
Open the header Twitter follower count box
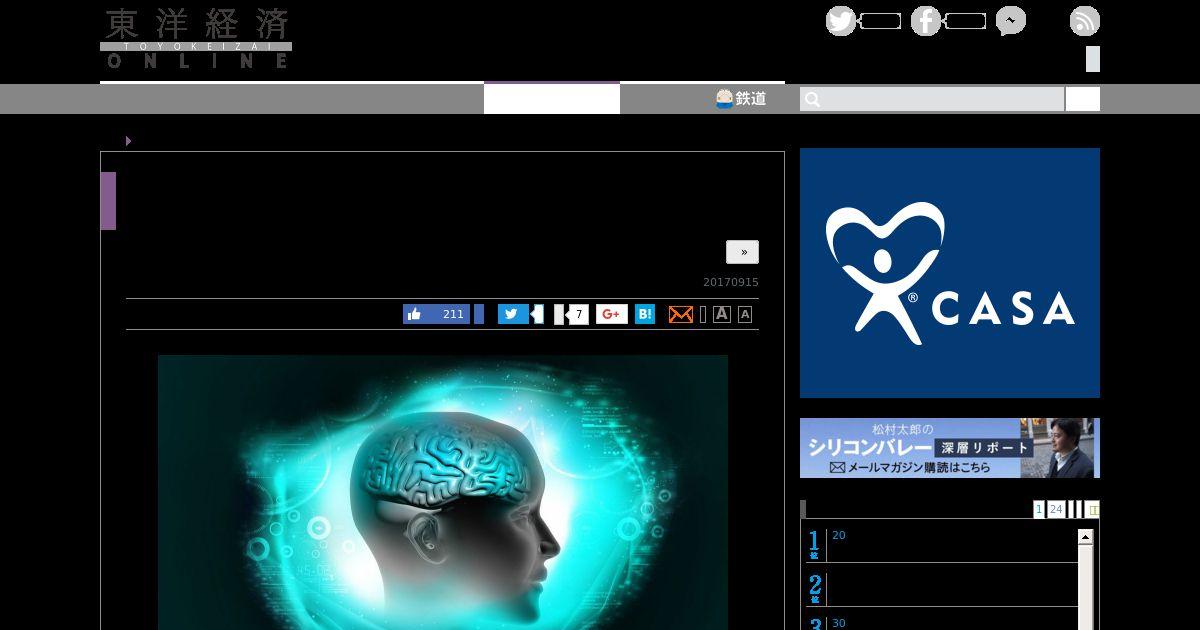pos(880,21)
